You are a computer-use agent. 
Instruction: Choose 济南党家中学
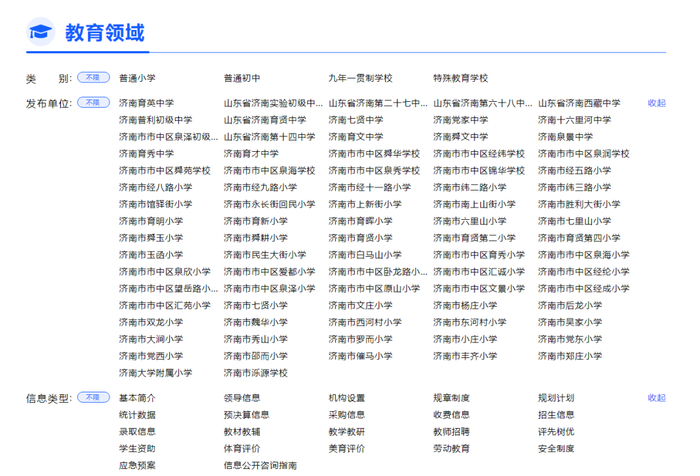461,120
